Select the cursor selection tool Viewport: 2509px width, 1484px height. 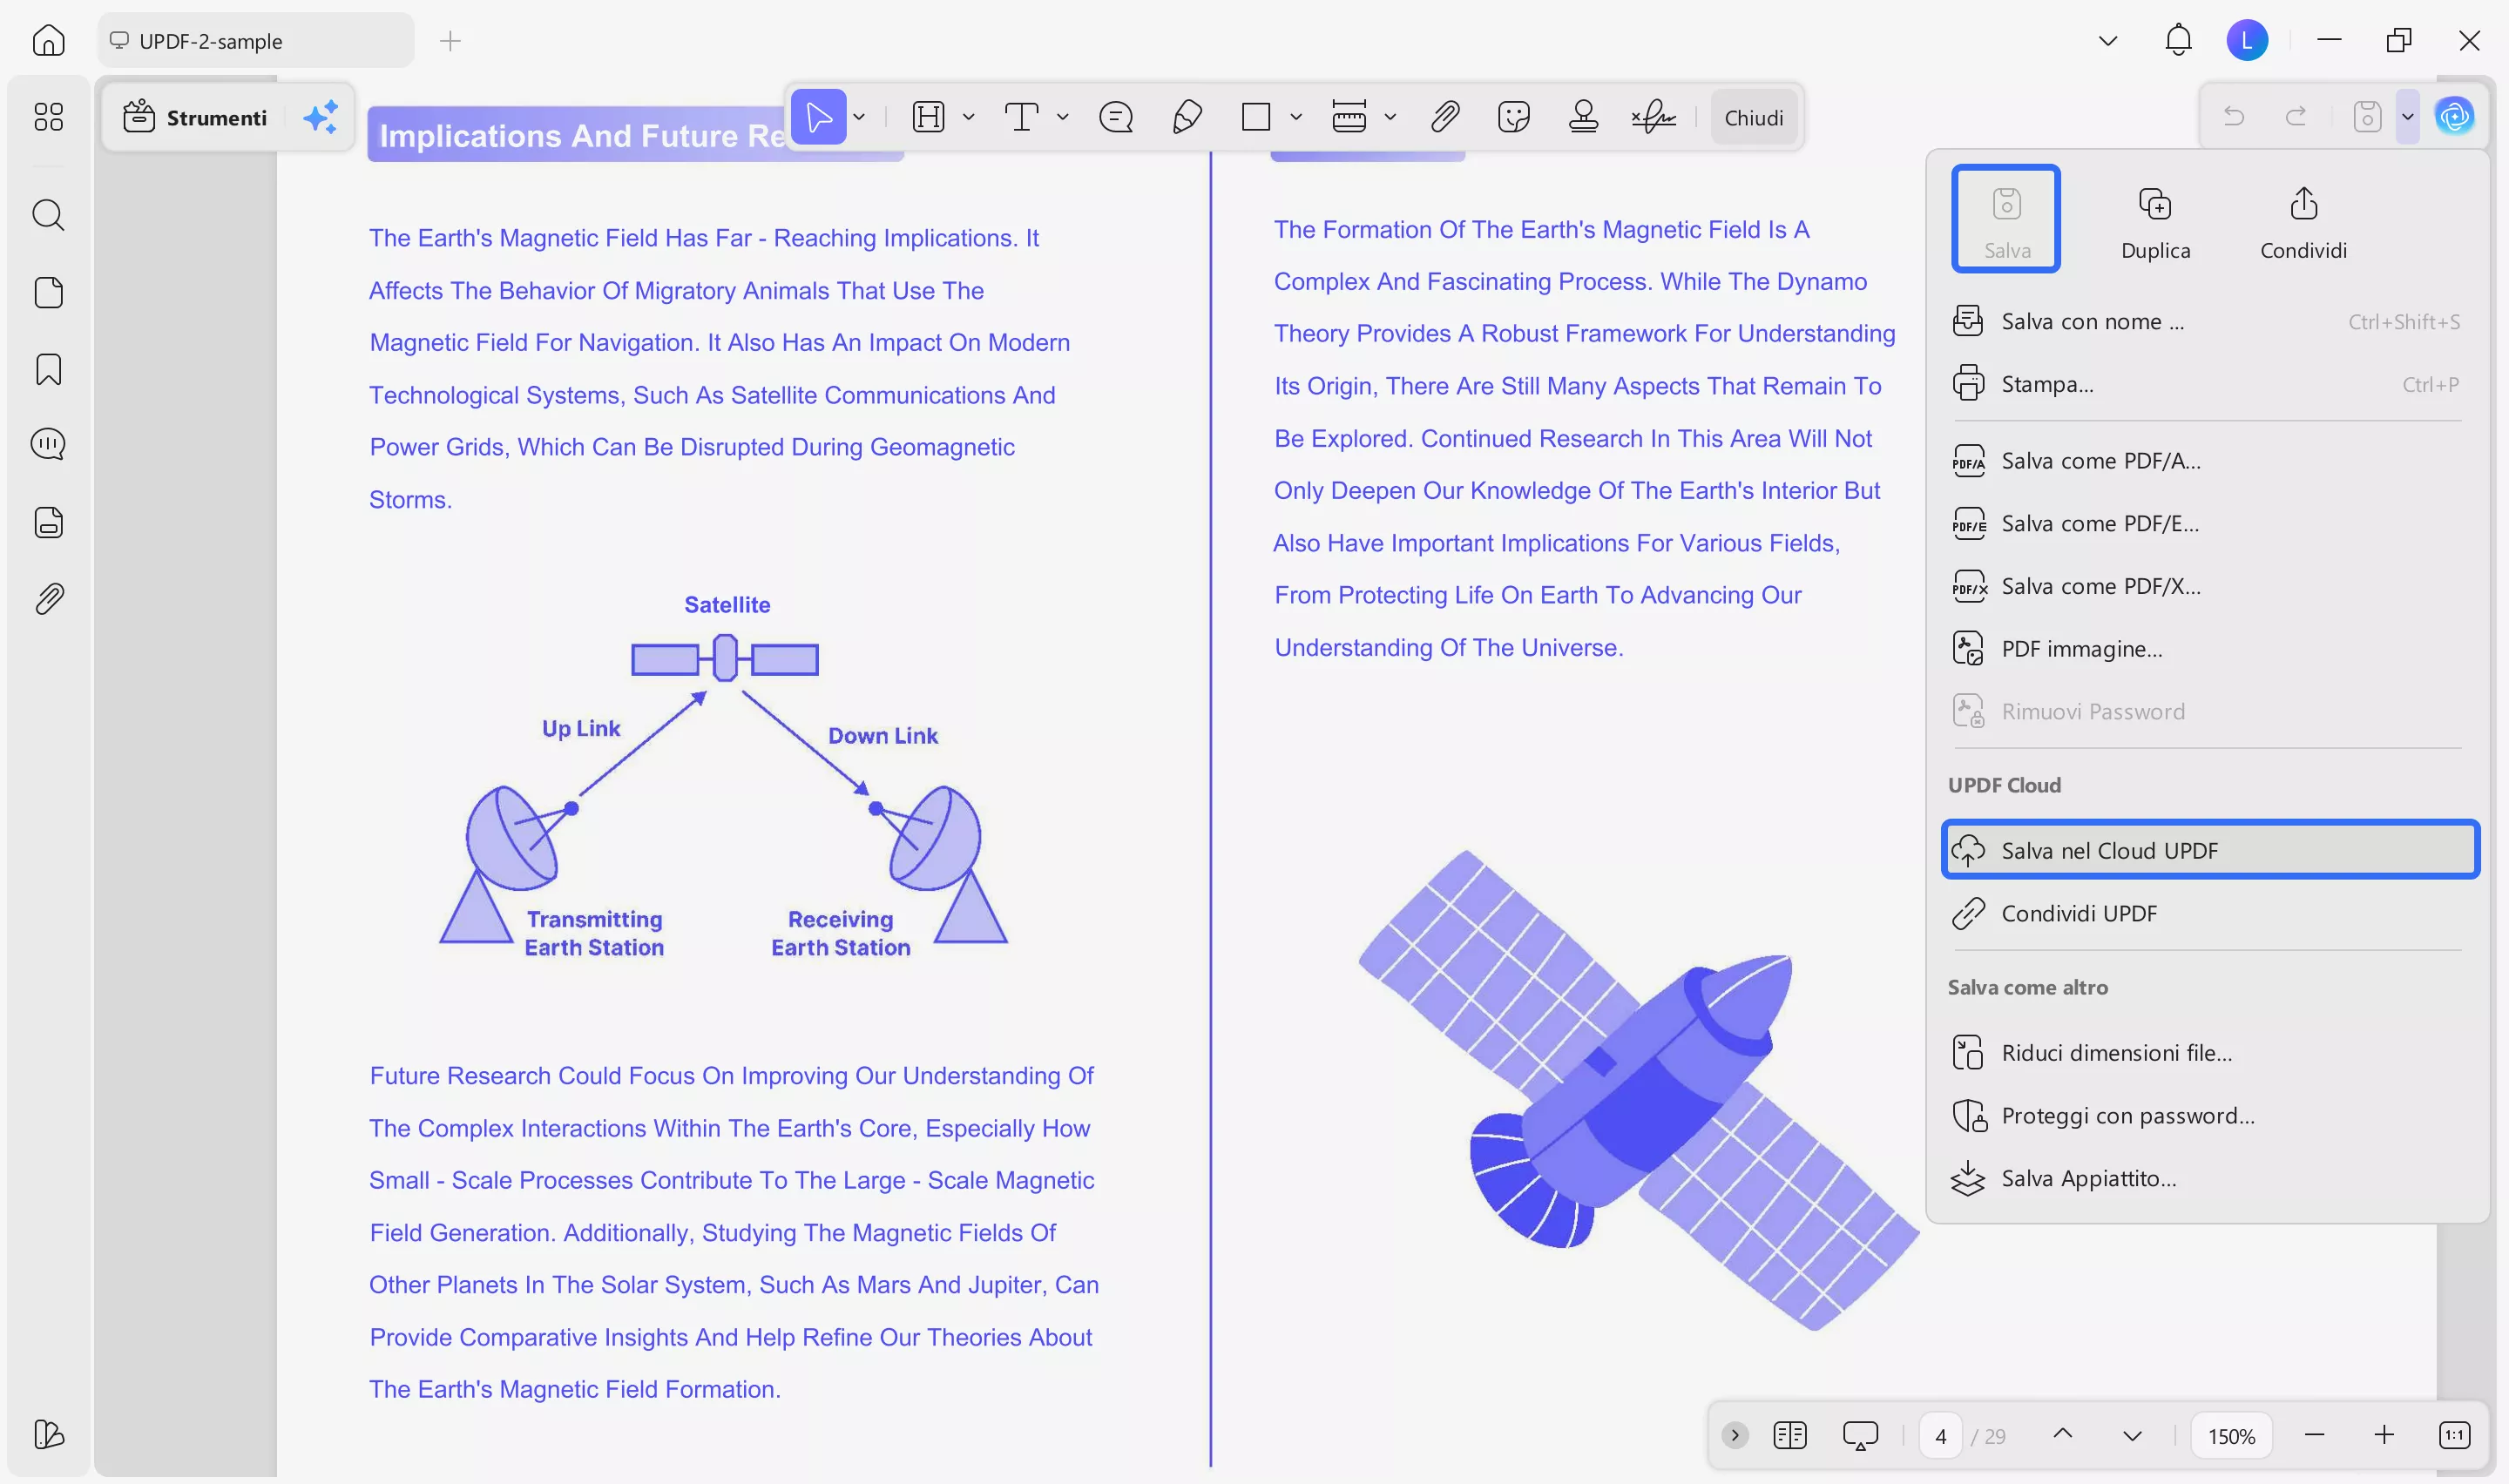pyautogui.click(x=818, y=117)
